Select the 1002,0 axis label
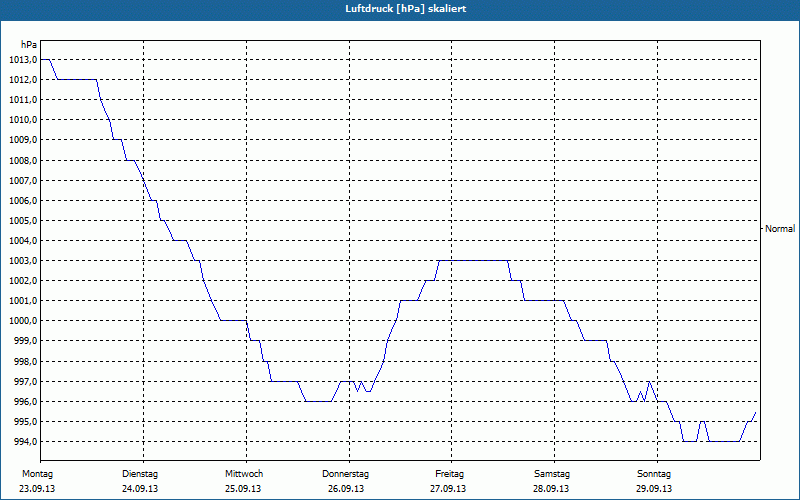Image resolution: width=800 pixels, height=500 pixels. pyautogui.click(x=23, y=281)
